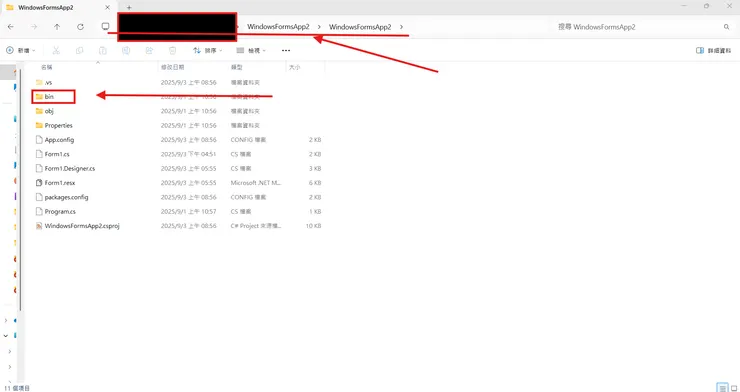Click the App.config file icon
Screen dimensions: 740x392
click(x=39, y=140)
